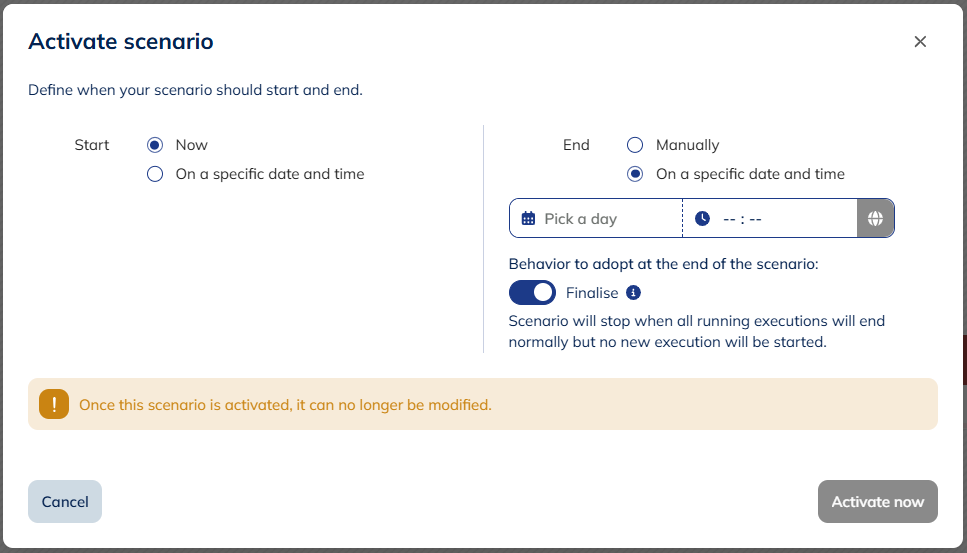Set End to 'Manually' radio option
This screenshot has width=967, height=553.
pyautogui.click(x=635, y=145)
